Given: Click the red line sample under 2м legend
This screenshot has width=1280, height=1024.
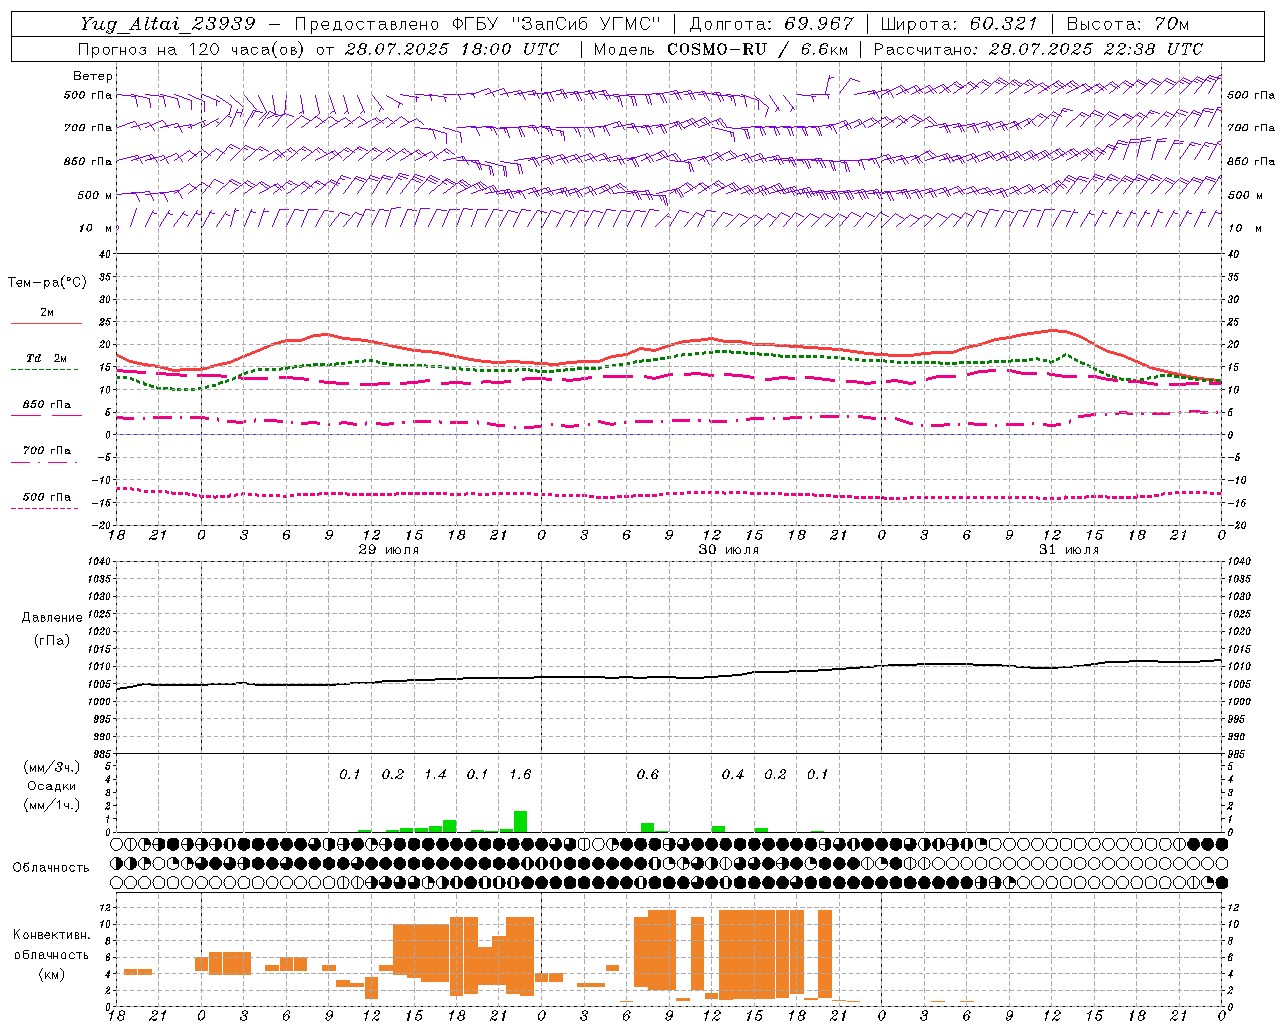Looking at the screenshot, I should pos(46,323).
